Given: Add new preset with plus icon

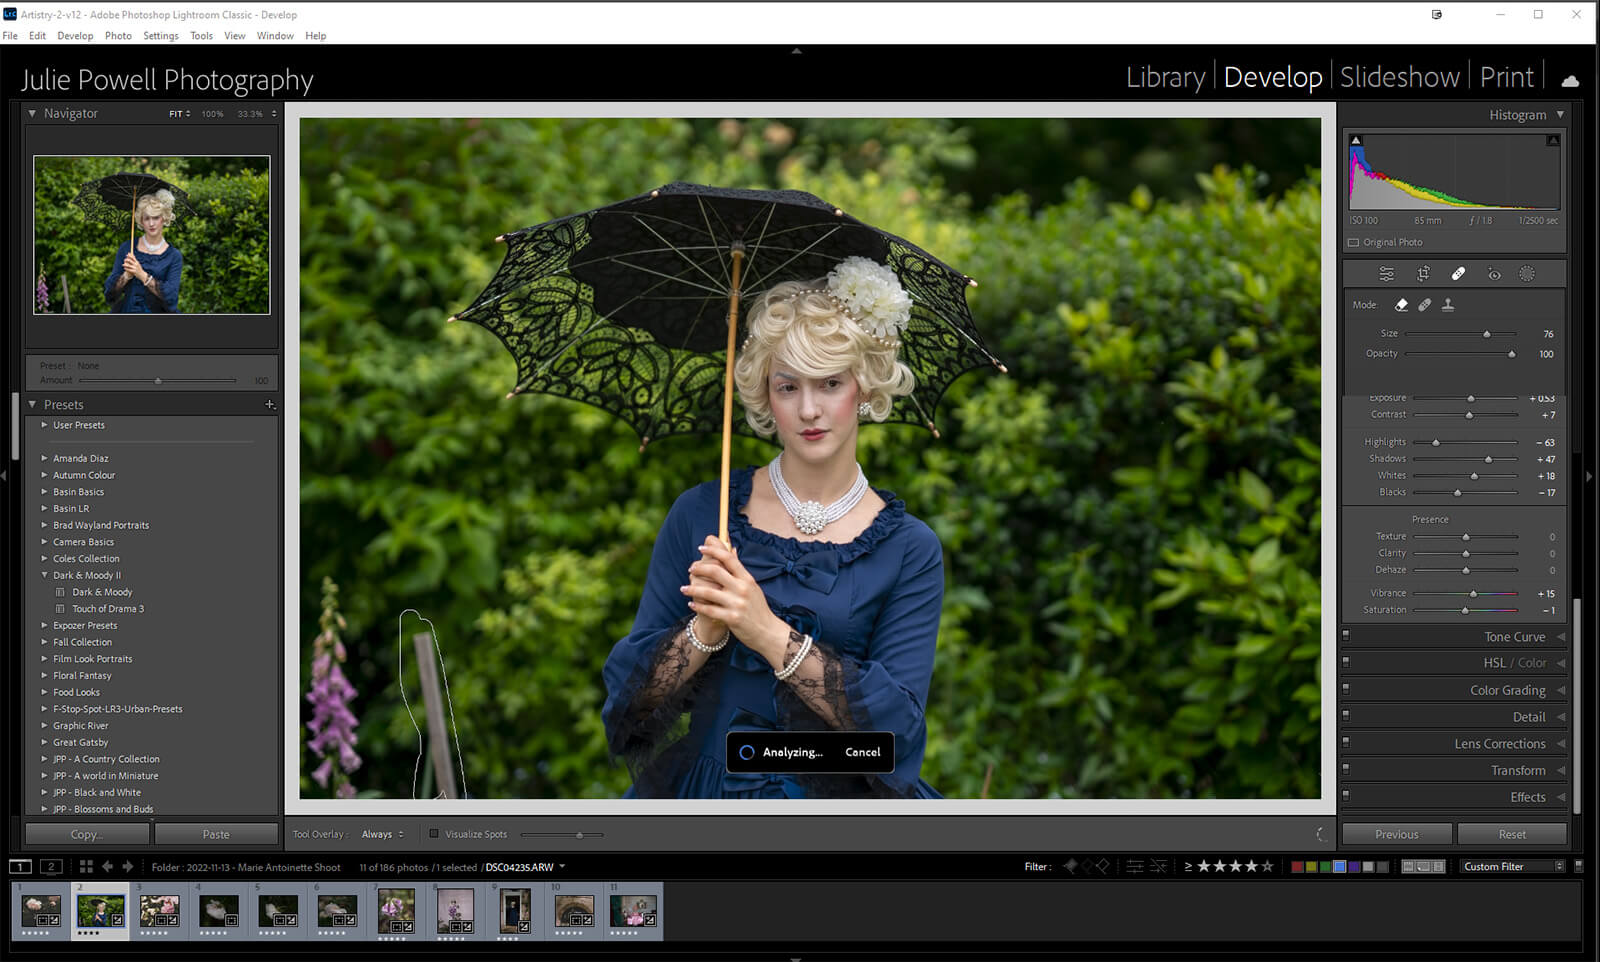Looking at the screenshot, I should tap(269, 405).
